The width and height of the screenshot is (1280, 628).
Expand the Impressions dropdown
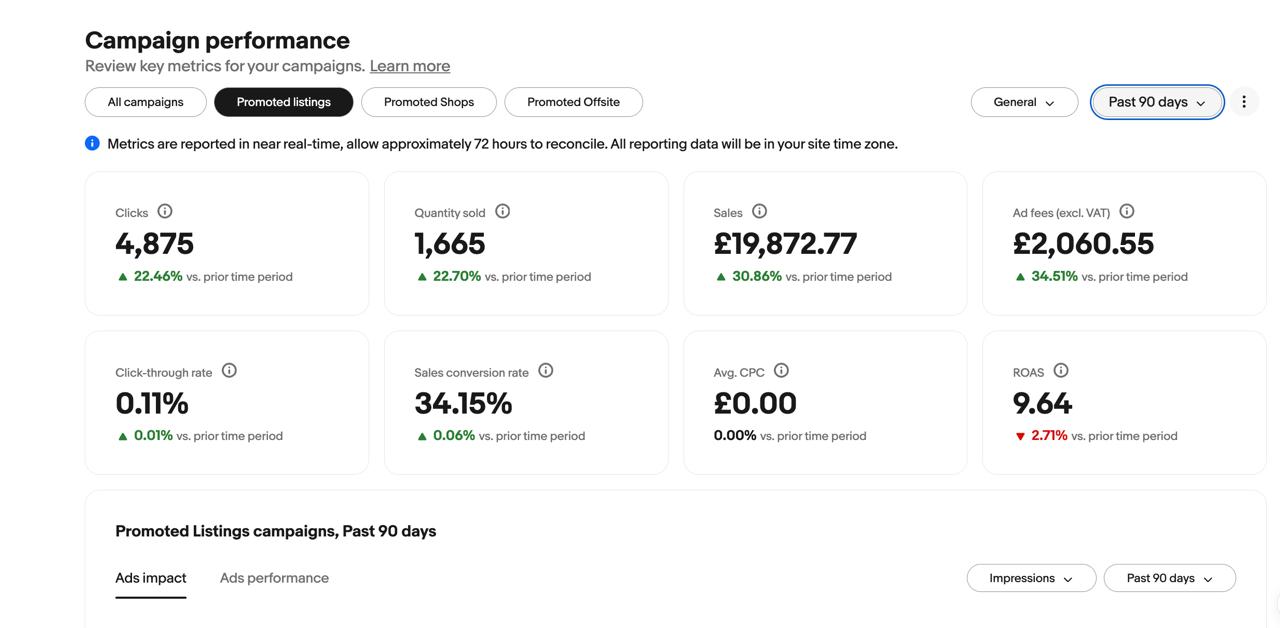[1031, 578]
